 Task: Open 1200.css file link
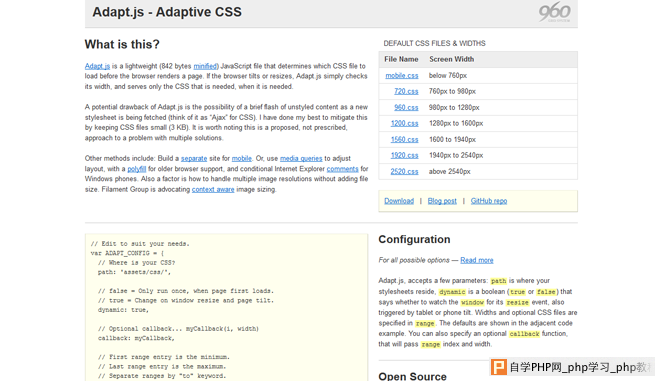click(405, 123)
